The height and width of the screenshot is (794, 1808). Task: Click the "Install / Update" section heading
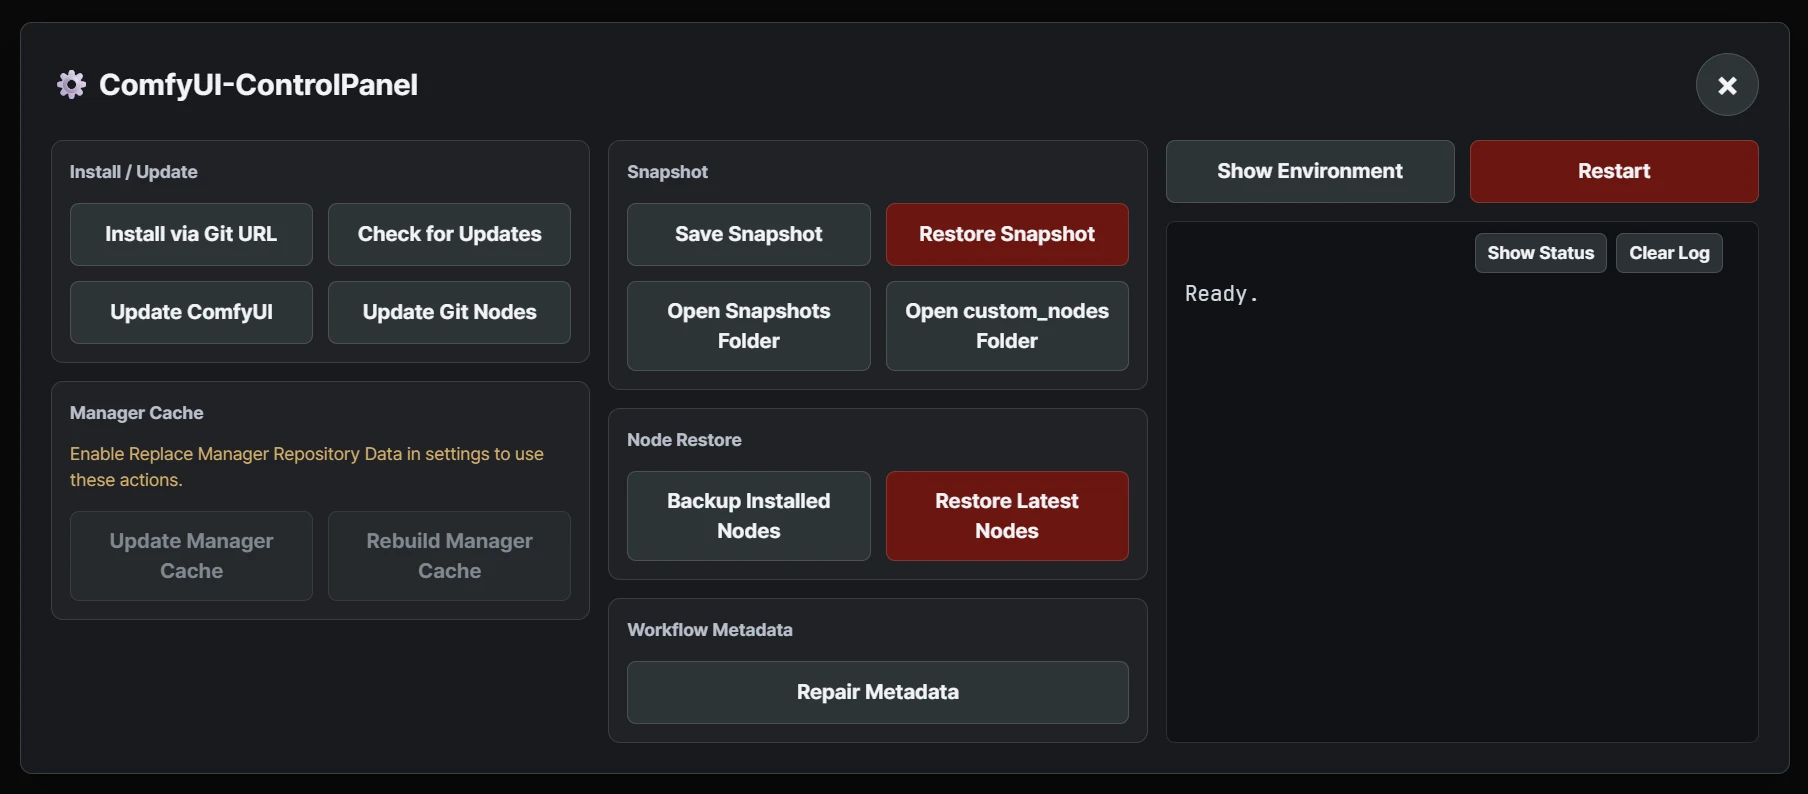[134, 172]
